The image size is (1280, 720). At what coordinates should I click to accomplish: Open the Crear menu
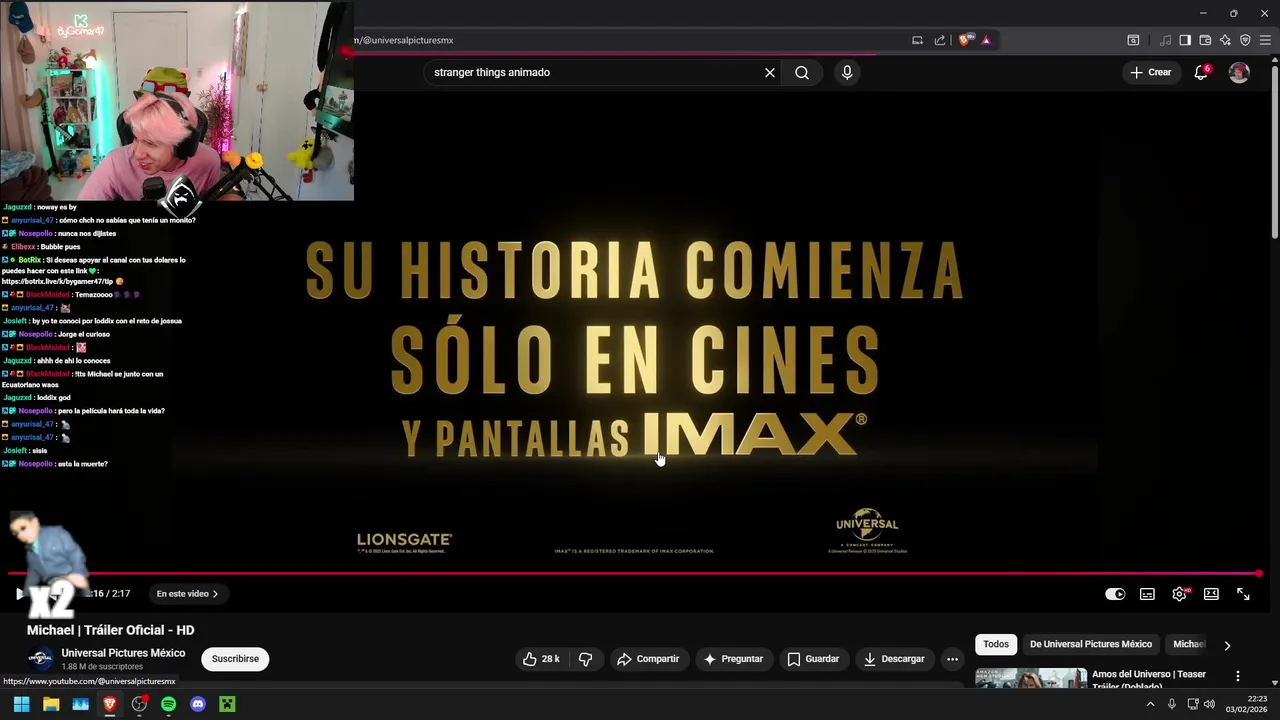(x=1150, y=72)
